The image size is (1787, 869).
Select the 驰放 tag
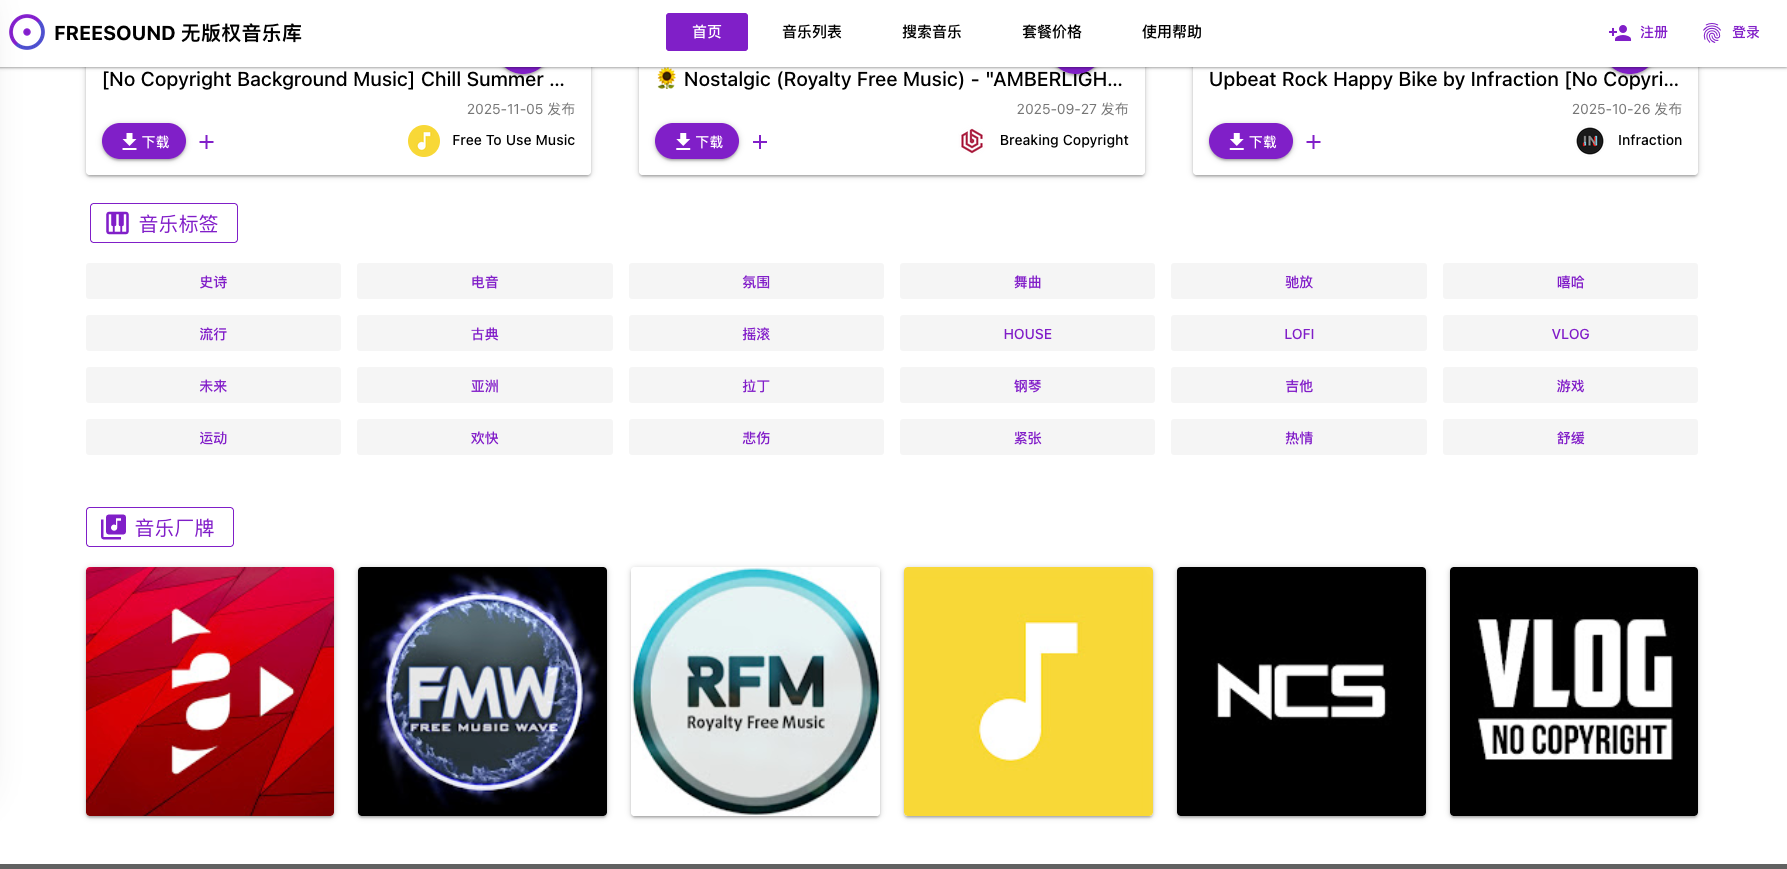1299,281
